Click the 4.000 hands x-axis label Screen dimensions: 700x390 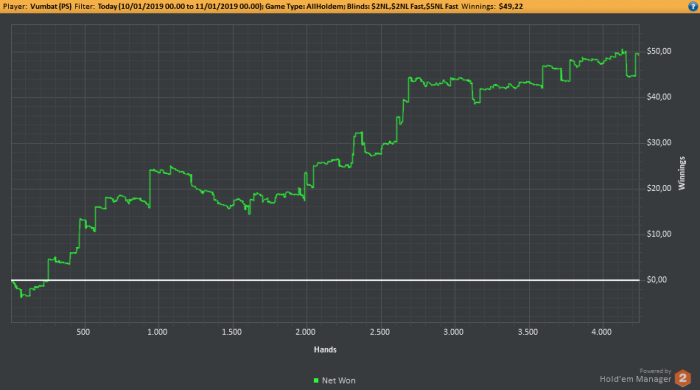pos(602,332)
